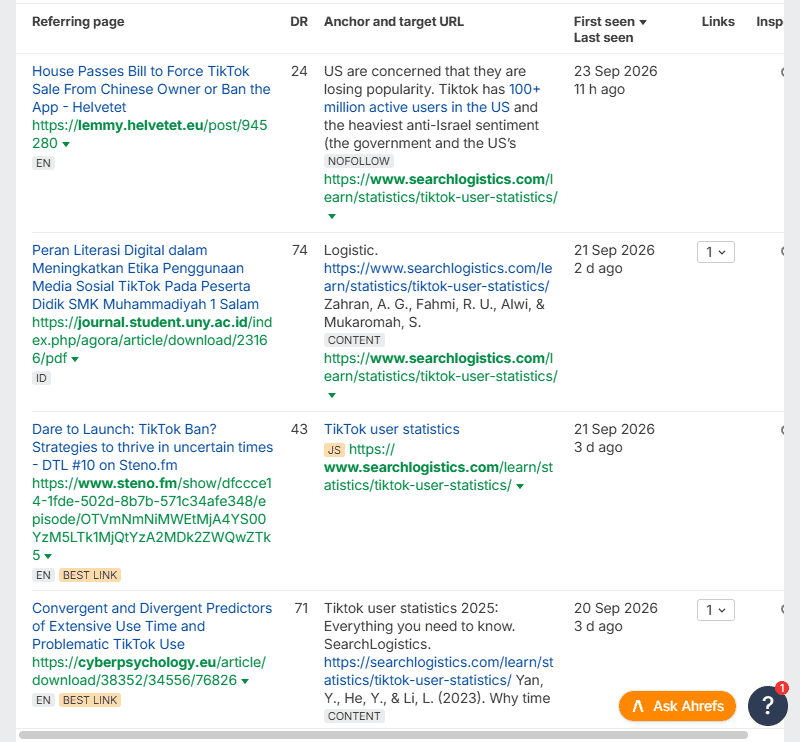This screenshot has width=800, height=742.
Task: Click the JS badge
Action: (x=334, y=450)
